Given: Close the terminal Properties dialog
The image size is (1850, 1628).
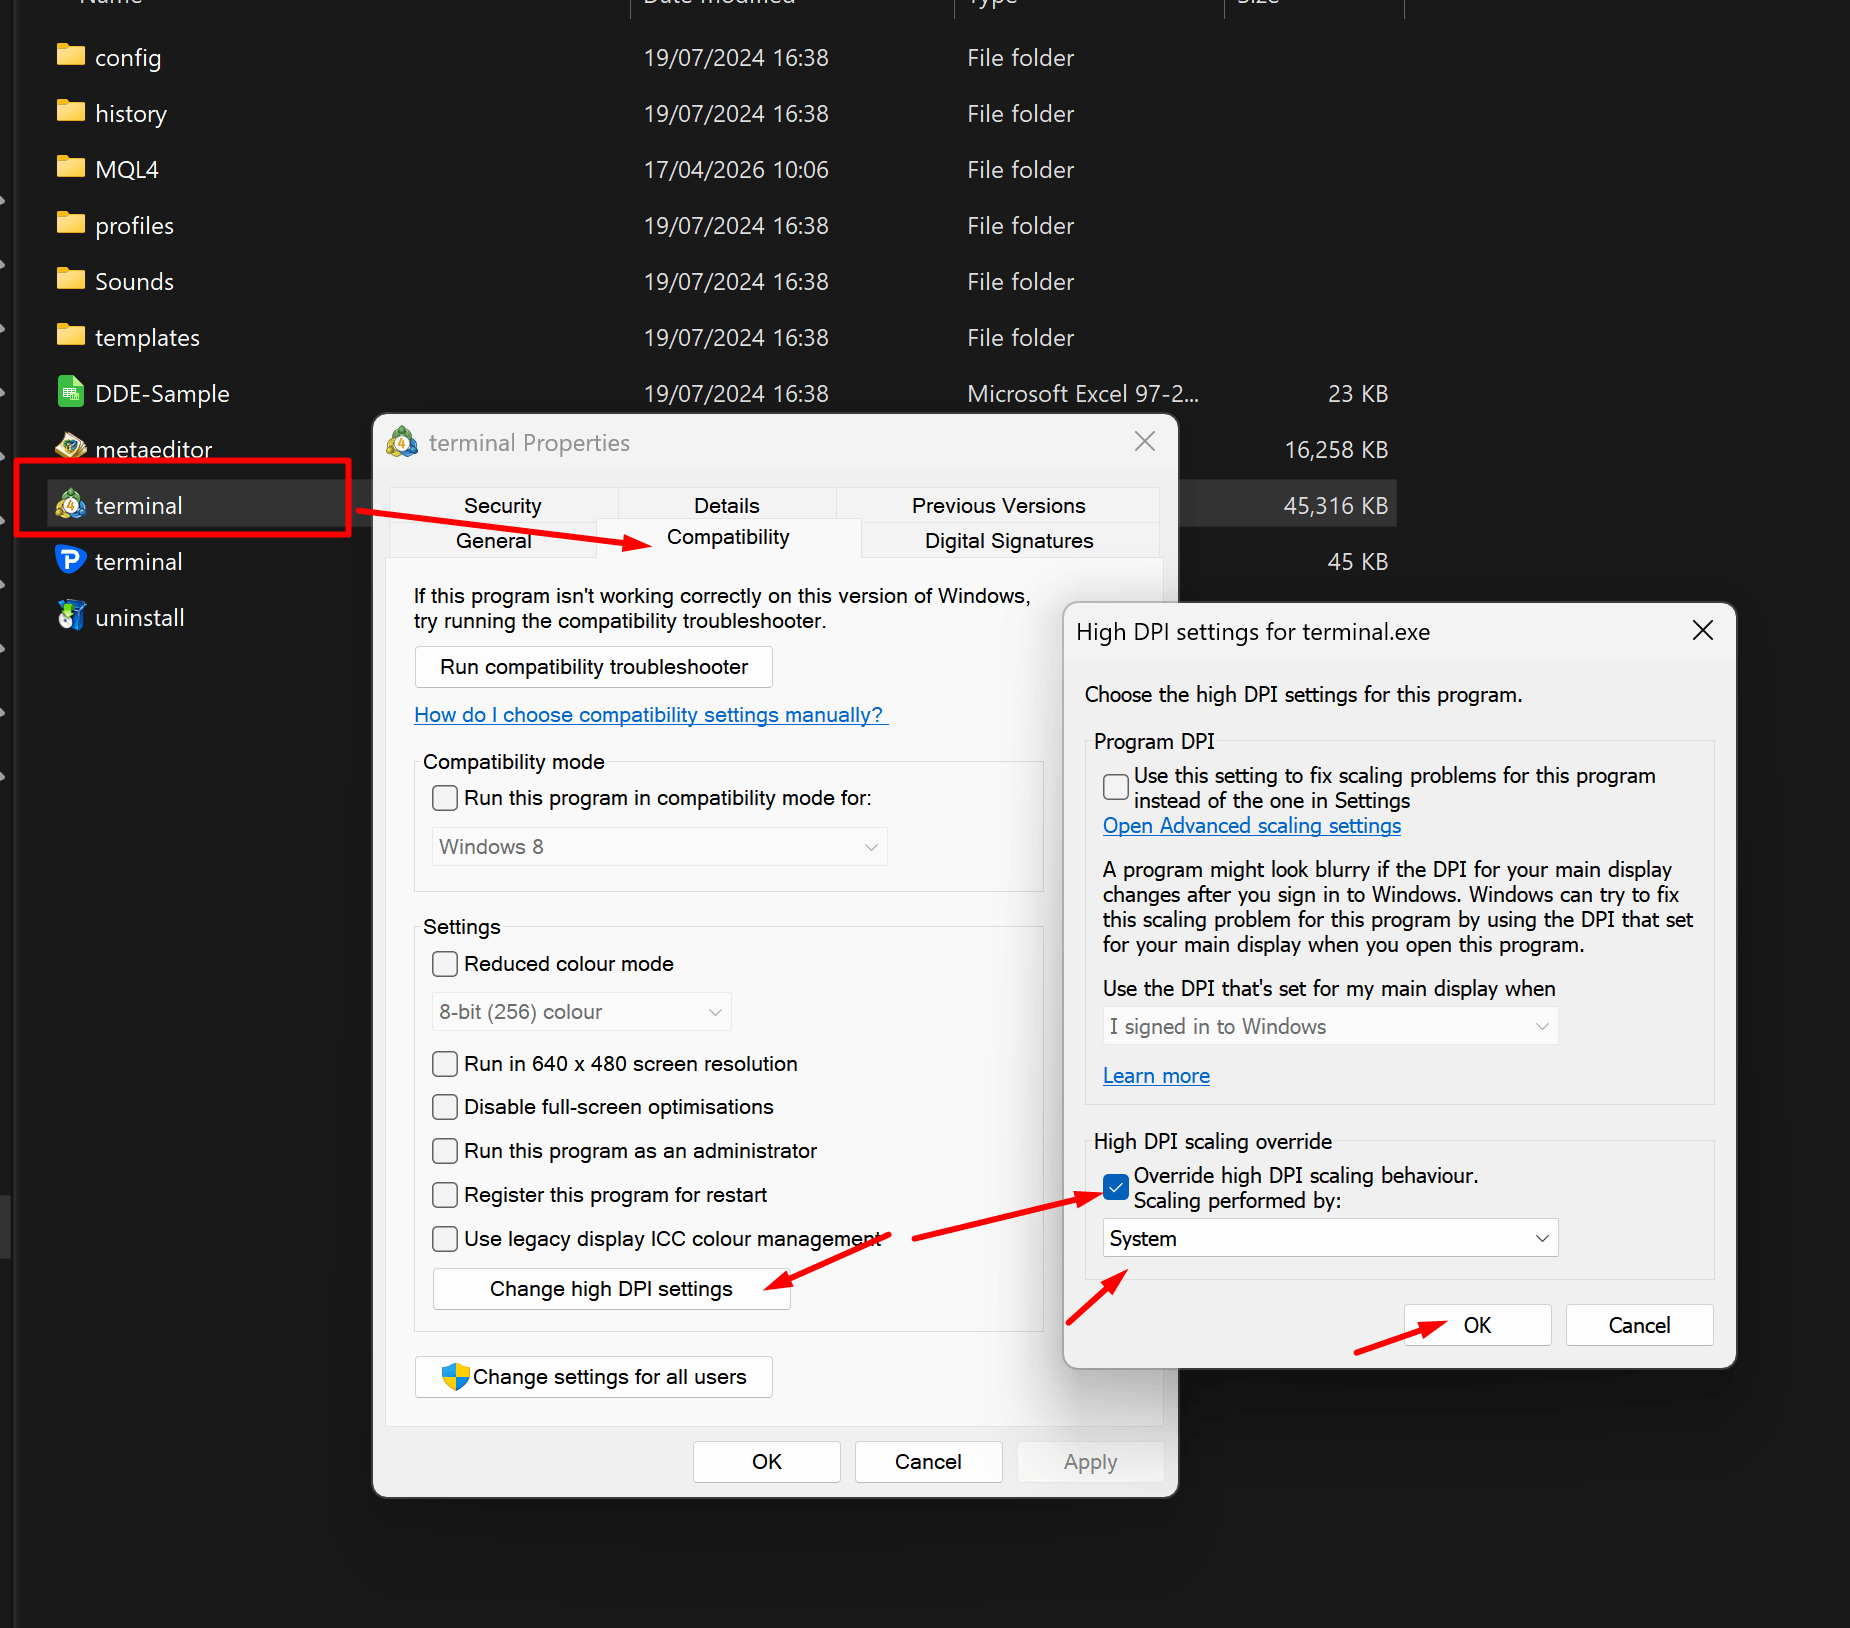Looking at the screenshot, I should pyautogui.click(x=1145, y=441).
